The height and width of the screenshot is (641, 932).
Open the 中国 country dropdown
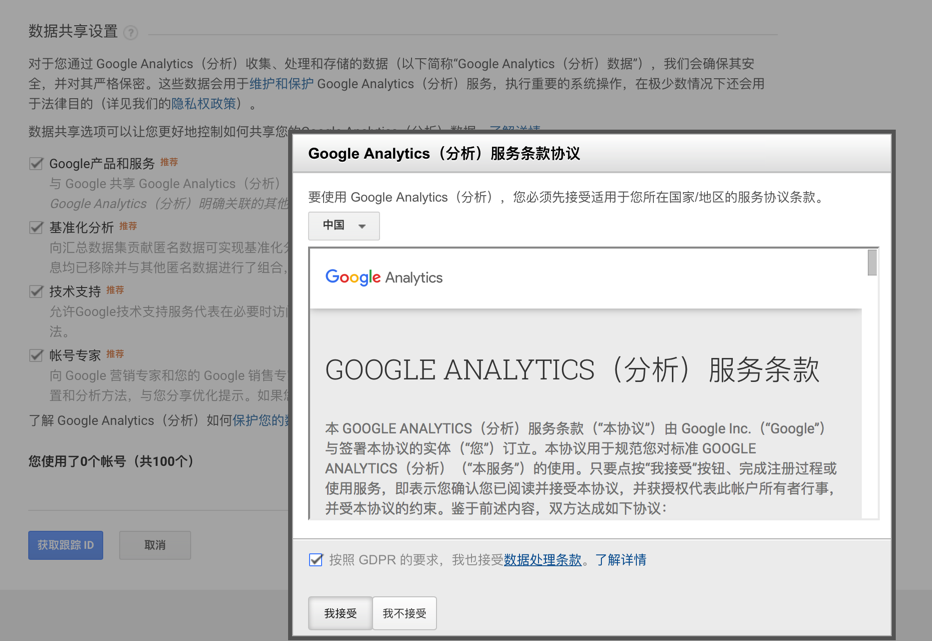pyautogui.click(x=344, y=226)
